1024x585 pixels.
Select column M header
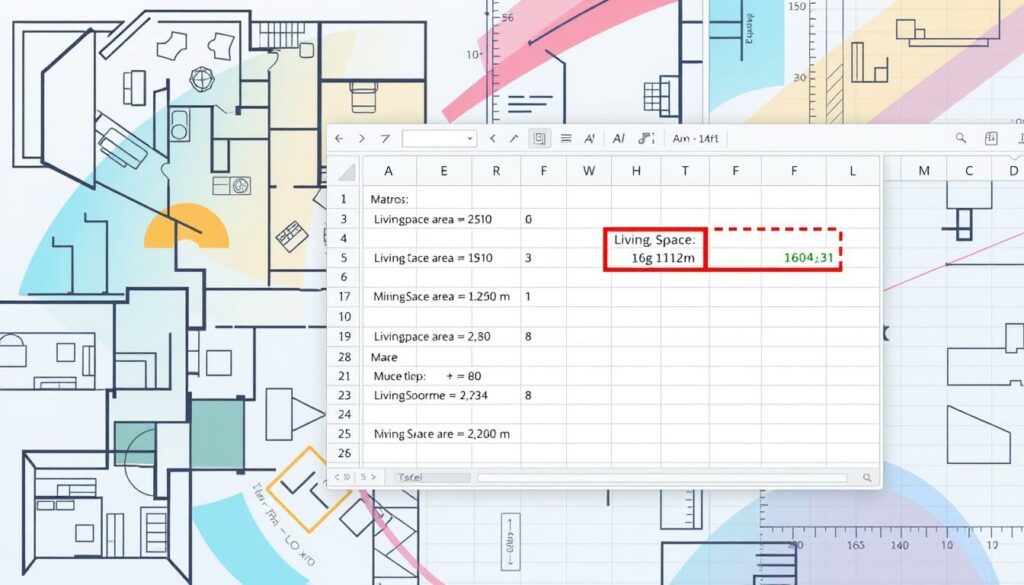[x=924, y=171]
